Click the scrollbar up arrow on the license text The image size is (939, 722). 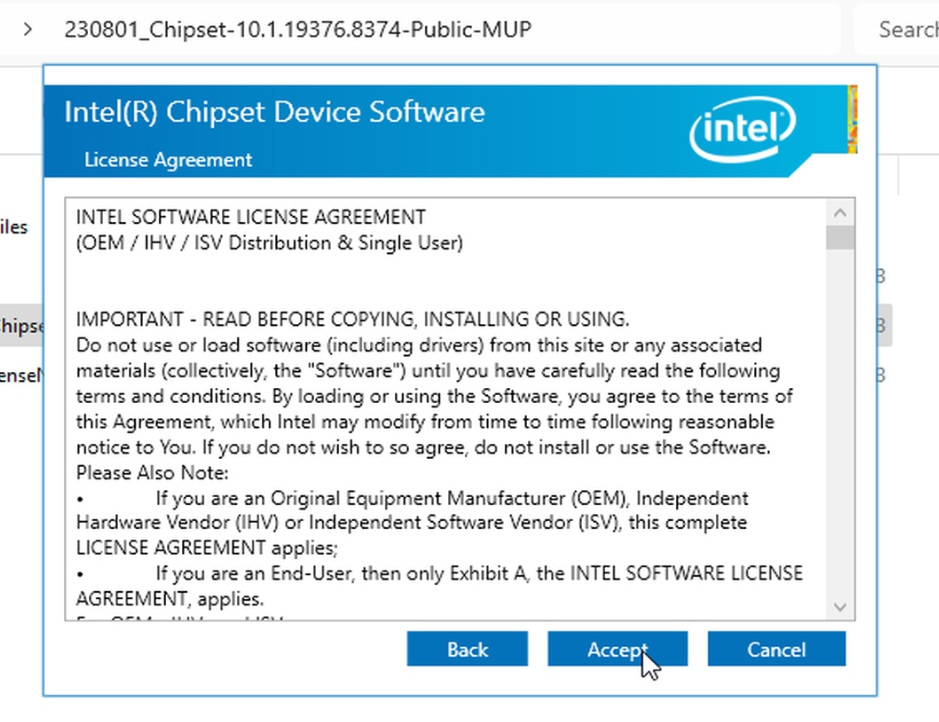[839, 210]
